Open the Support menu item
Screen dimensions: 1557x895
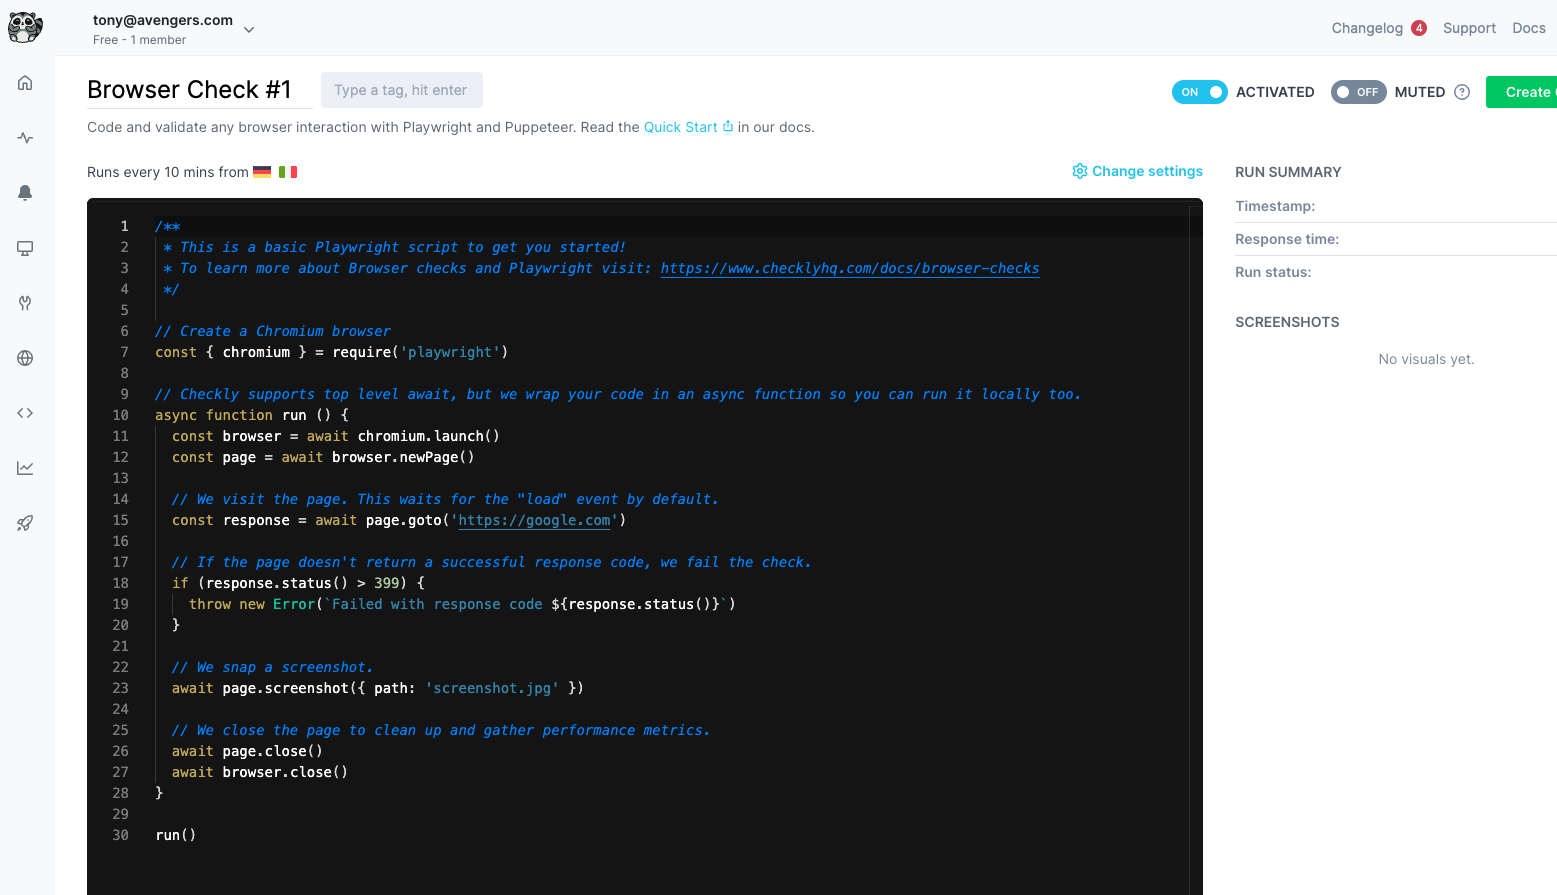[1469, 28]
